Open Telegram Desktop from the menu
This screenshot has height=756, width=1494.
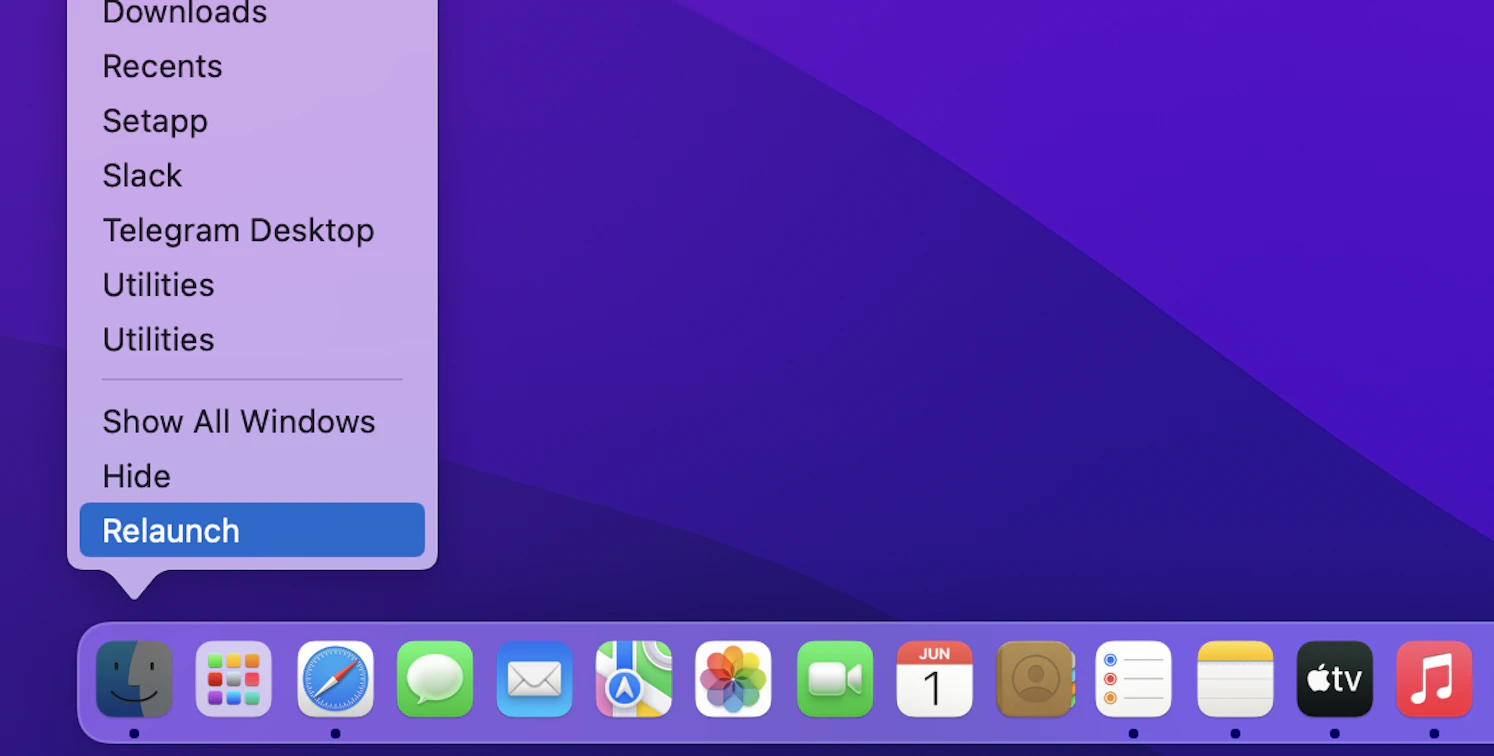238,230
